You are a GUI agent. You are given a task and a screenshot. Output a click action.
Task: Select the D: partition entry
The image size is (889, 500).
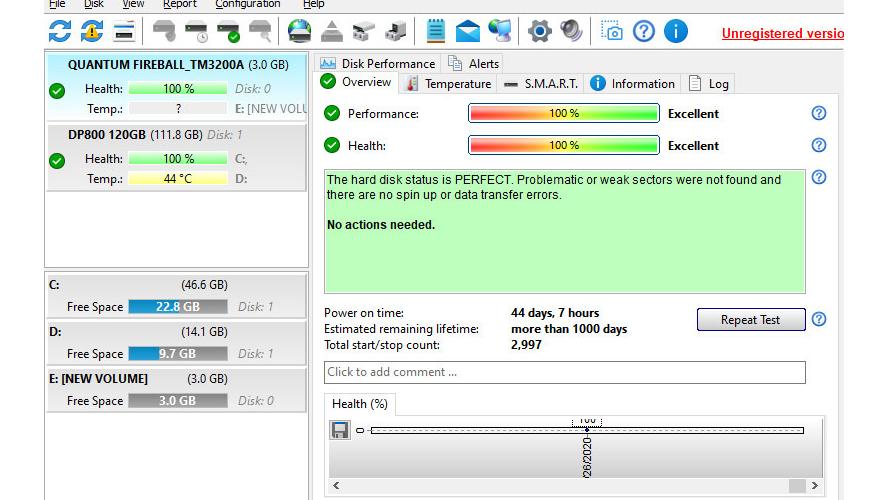click(177, 342)
